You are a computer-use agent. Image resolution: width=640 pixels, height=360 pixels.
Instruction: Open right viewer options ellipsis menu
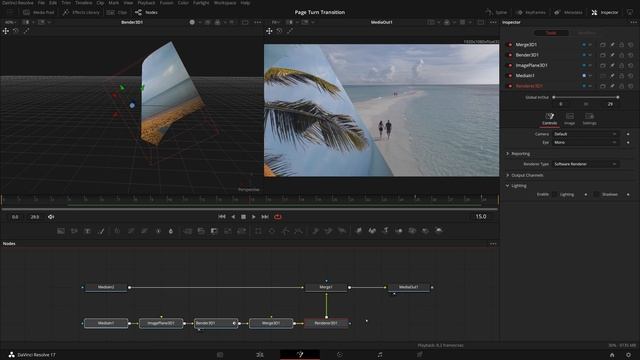[x=493, y=22]
